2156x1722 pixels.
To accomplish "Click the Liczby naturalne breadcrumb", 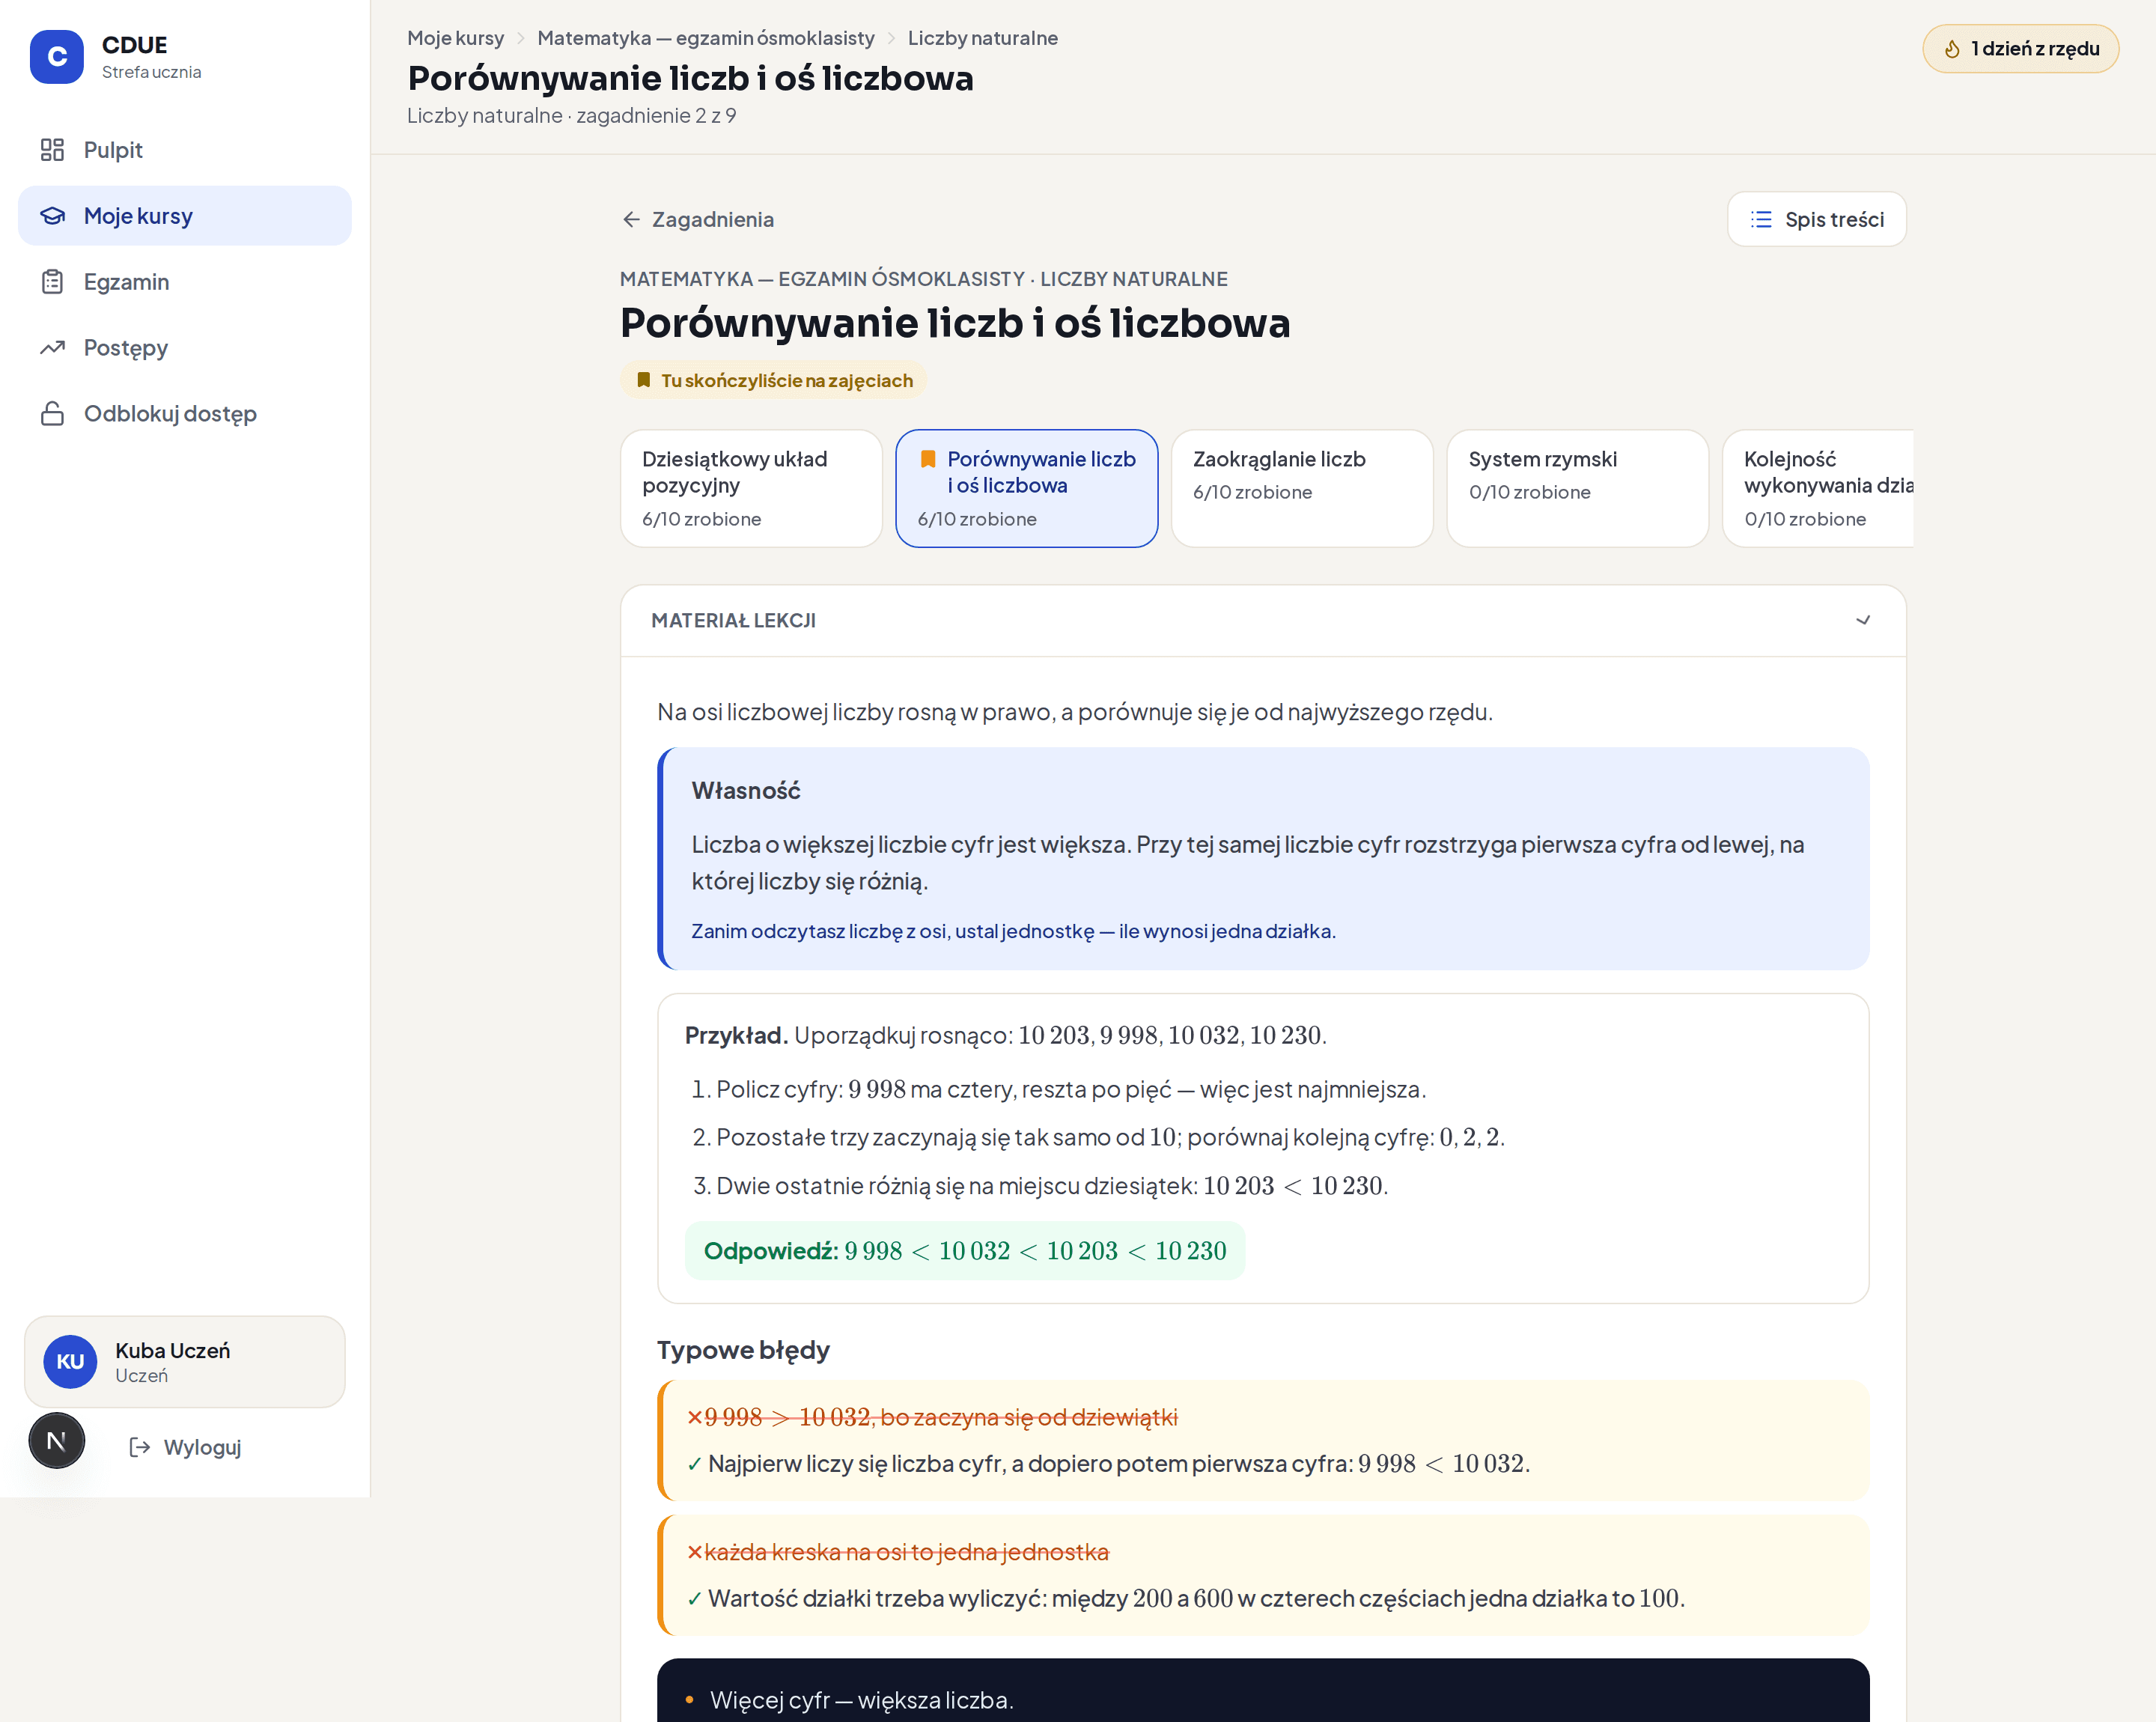I will pyautogui.click(x=982, y=38).
